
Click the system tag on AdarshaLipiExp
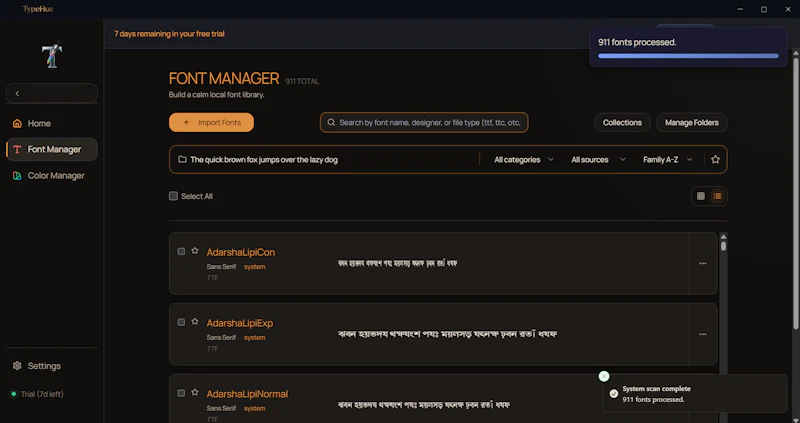point(254,338)
